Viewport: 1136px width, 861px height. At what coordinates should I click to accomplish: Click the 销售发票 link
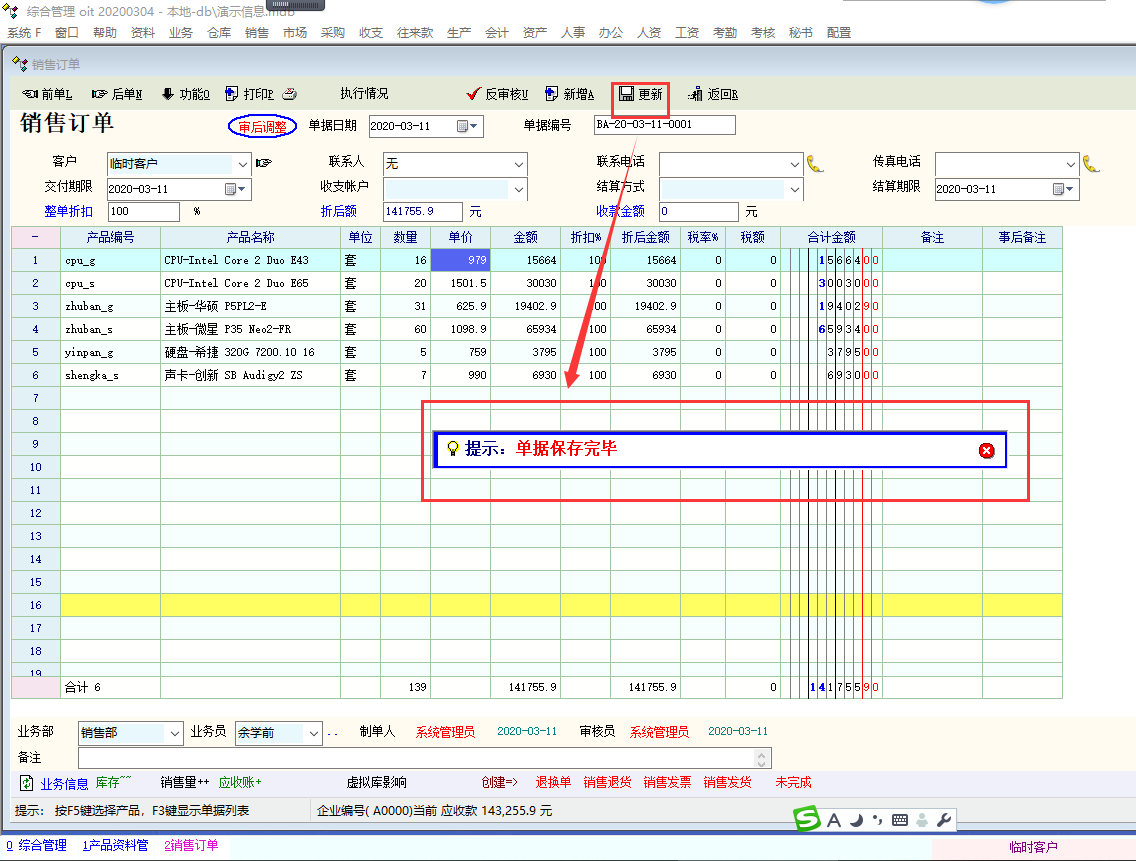click(x=667, y=782)
